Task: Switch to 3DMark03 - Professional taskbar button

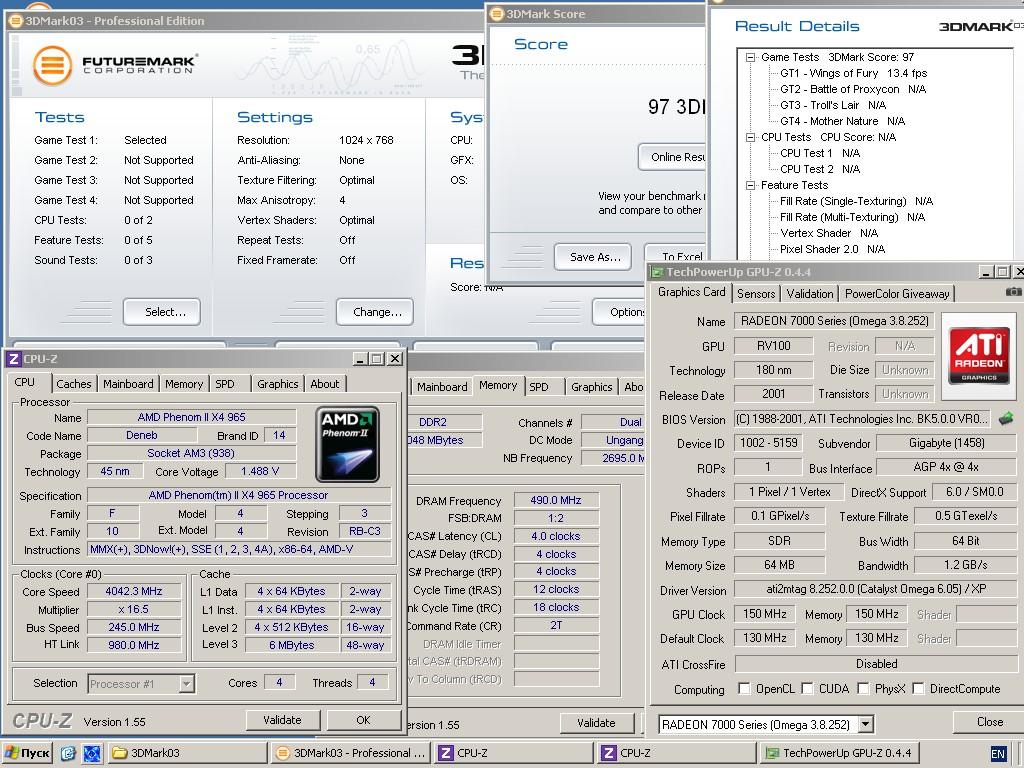Action: 350,753
